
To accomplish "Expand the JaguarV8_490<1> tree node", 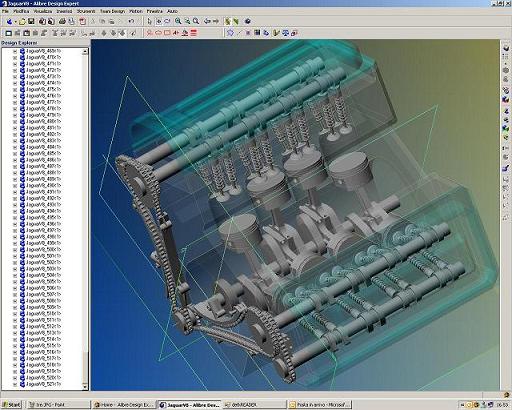I will tap(15, 186).
